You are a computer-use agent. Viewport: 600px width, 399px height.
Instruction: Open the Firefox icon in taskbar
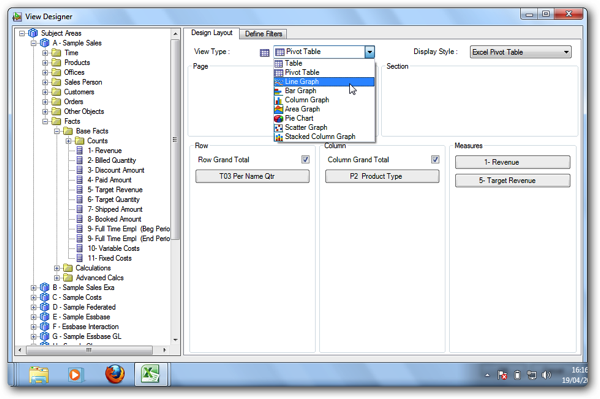click(x=115, y=374)
